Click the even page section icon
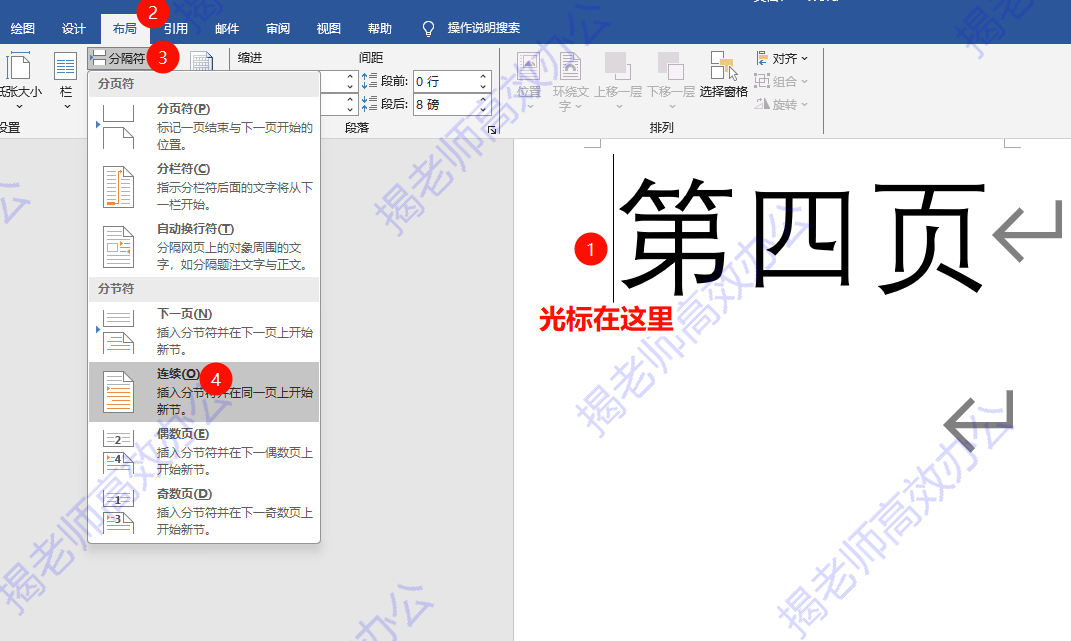The height and width of the screenshot is (641, 1071). [x=118, y=452]
